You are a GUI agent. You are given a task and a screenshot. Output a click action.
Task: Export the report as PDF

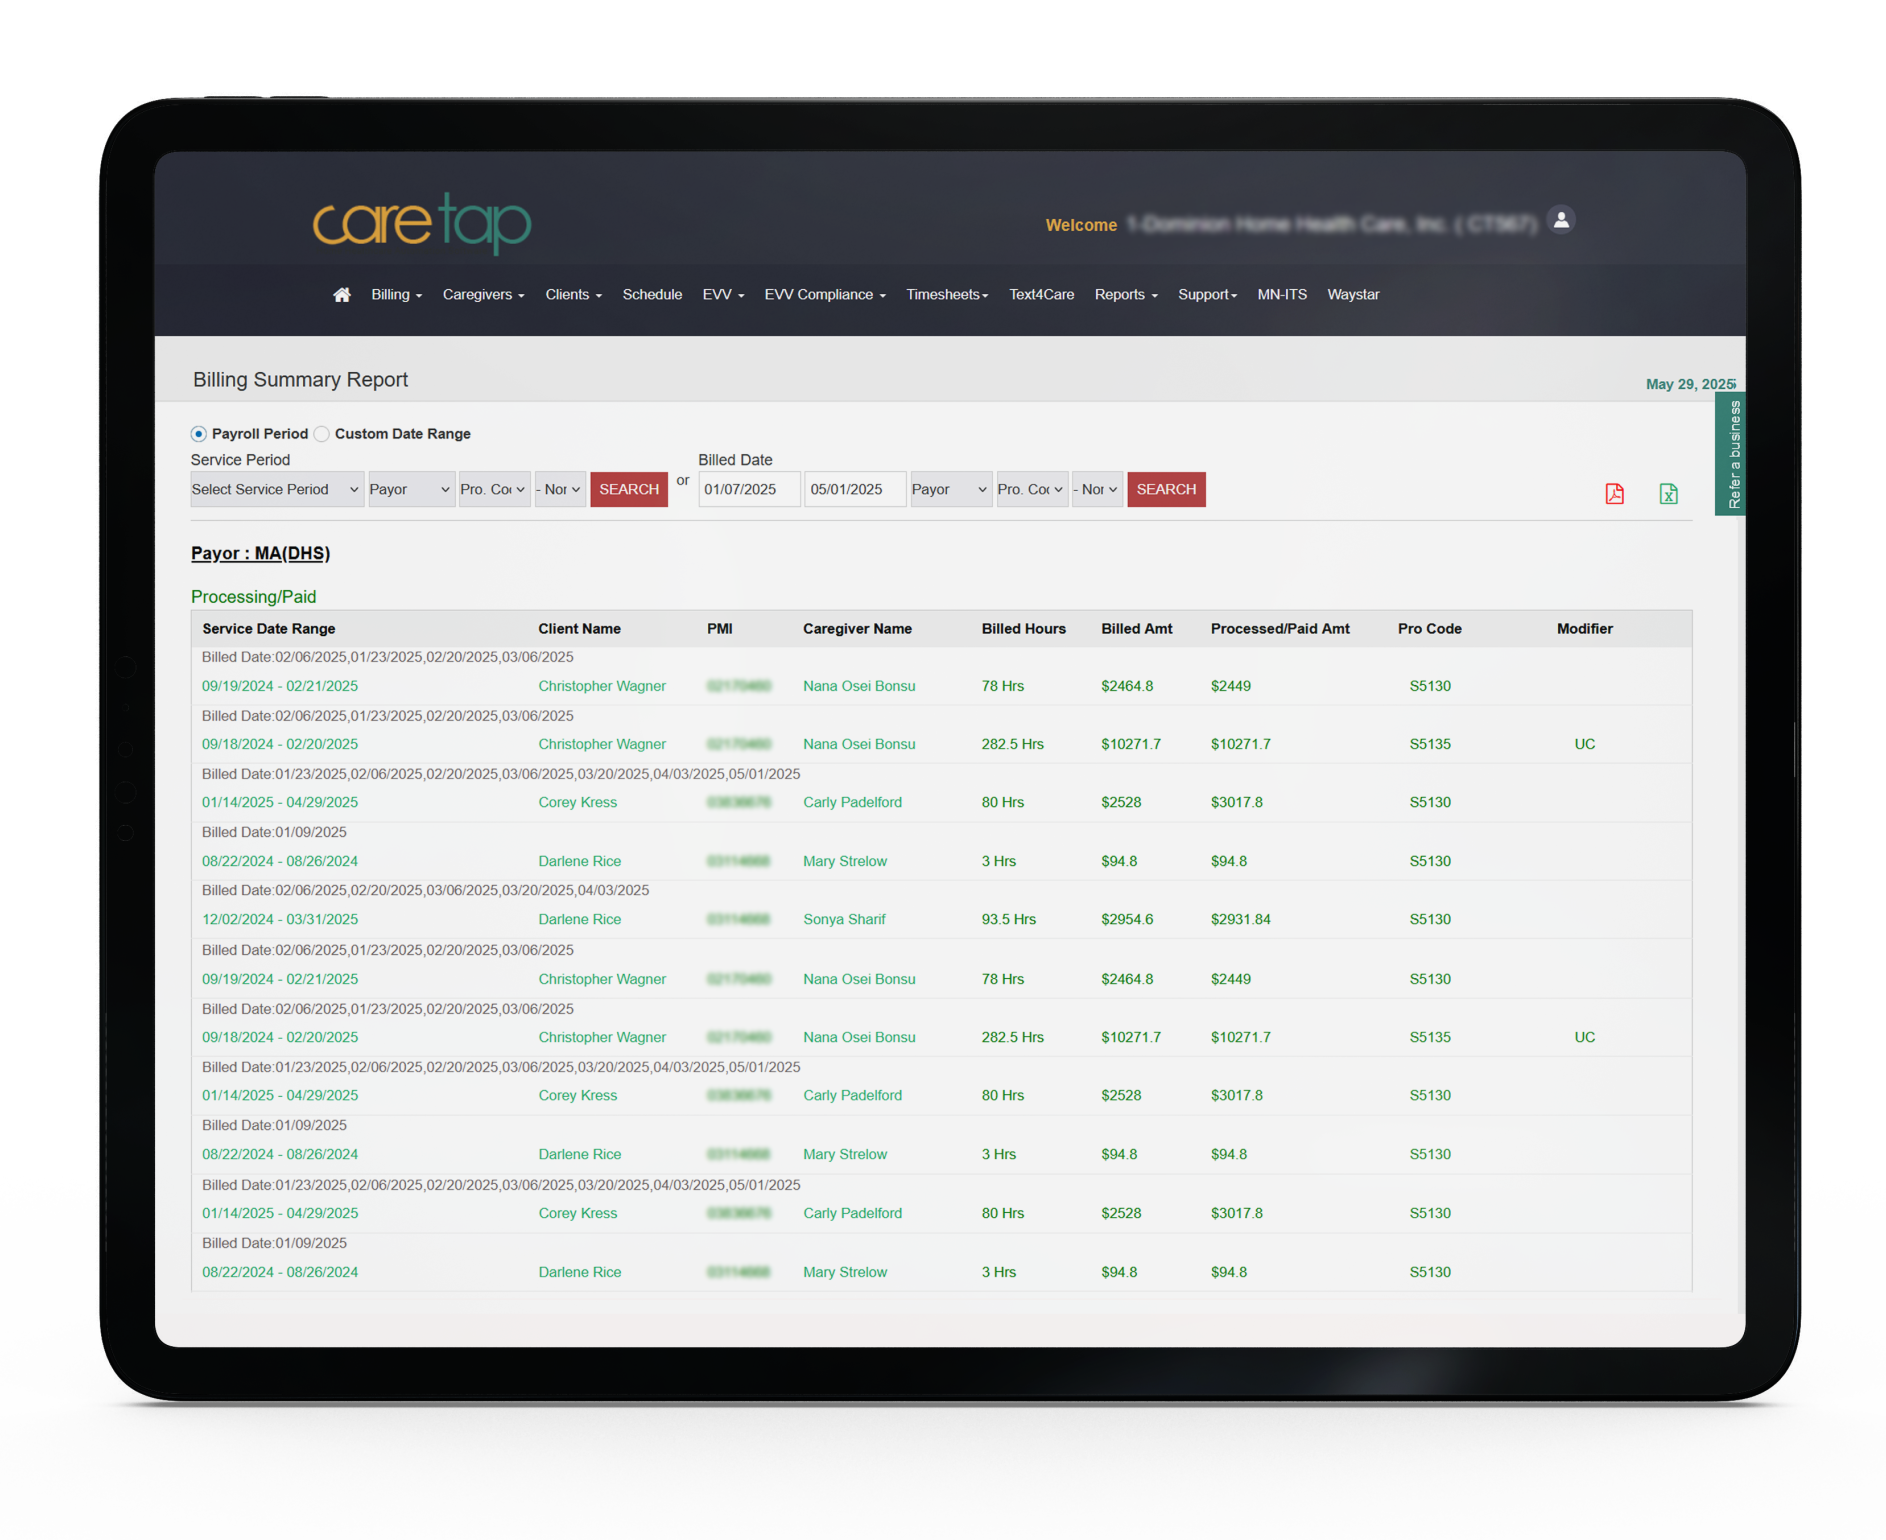point(1614,494)
